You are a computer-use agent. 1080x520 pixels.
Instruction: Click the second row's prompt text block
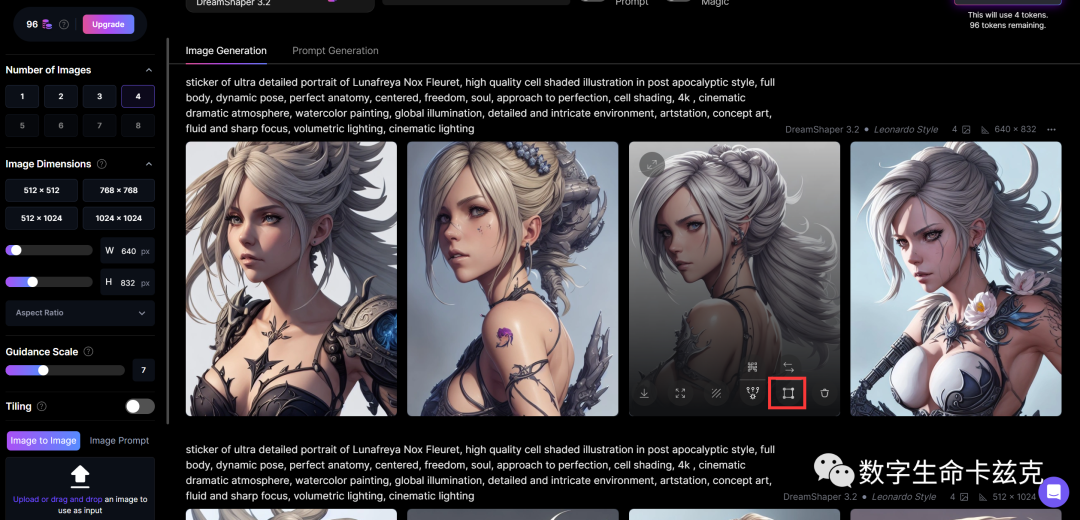(480, 472)
